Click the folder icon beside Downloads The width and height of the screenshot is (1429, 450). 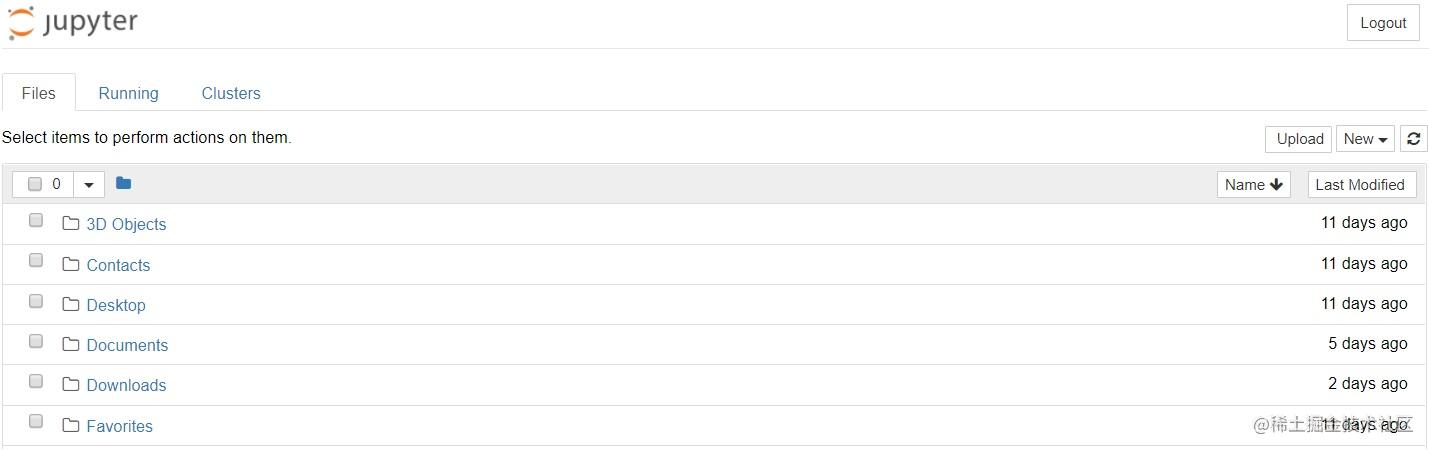70,384
